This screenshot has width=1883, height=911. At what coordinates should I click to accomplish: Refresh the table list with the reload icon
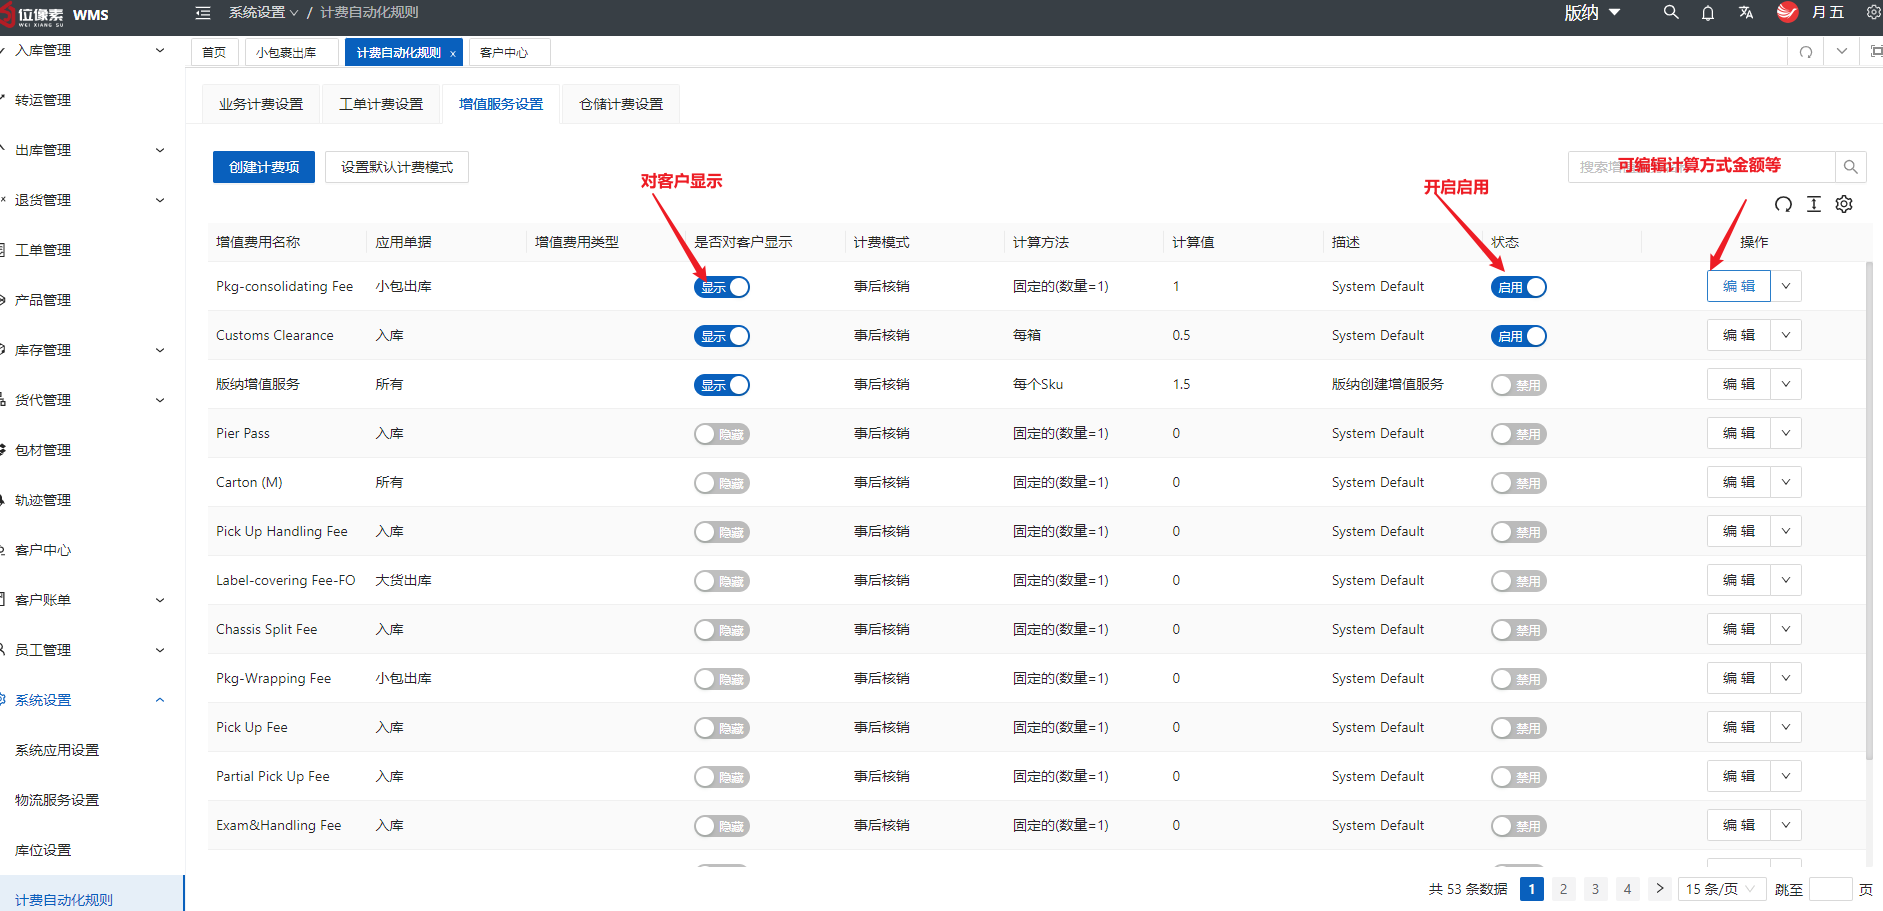1783,204
